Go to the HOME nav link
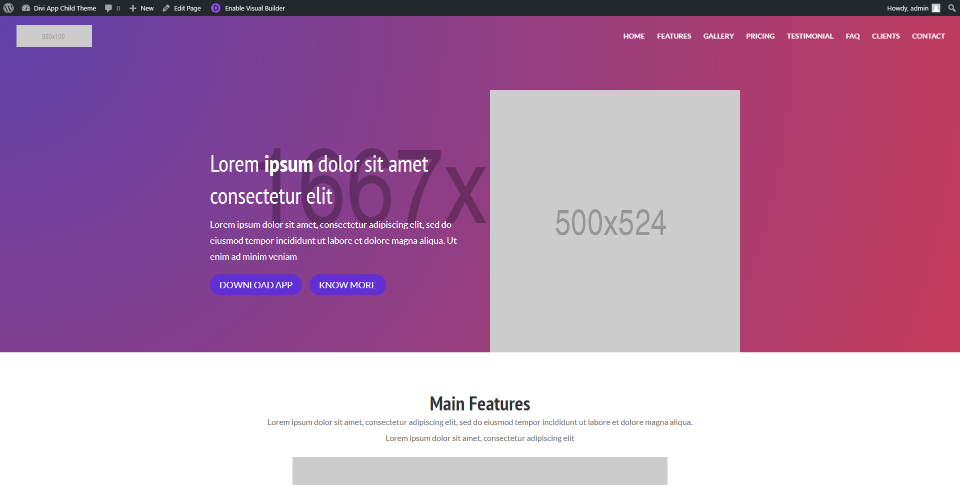The width and height of the screenshot is (960, 485). pos(634,36)
